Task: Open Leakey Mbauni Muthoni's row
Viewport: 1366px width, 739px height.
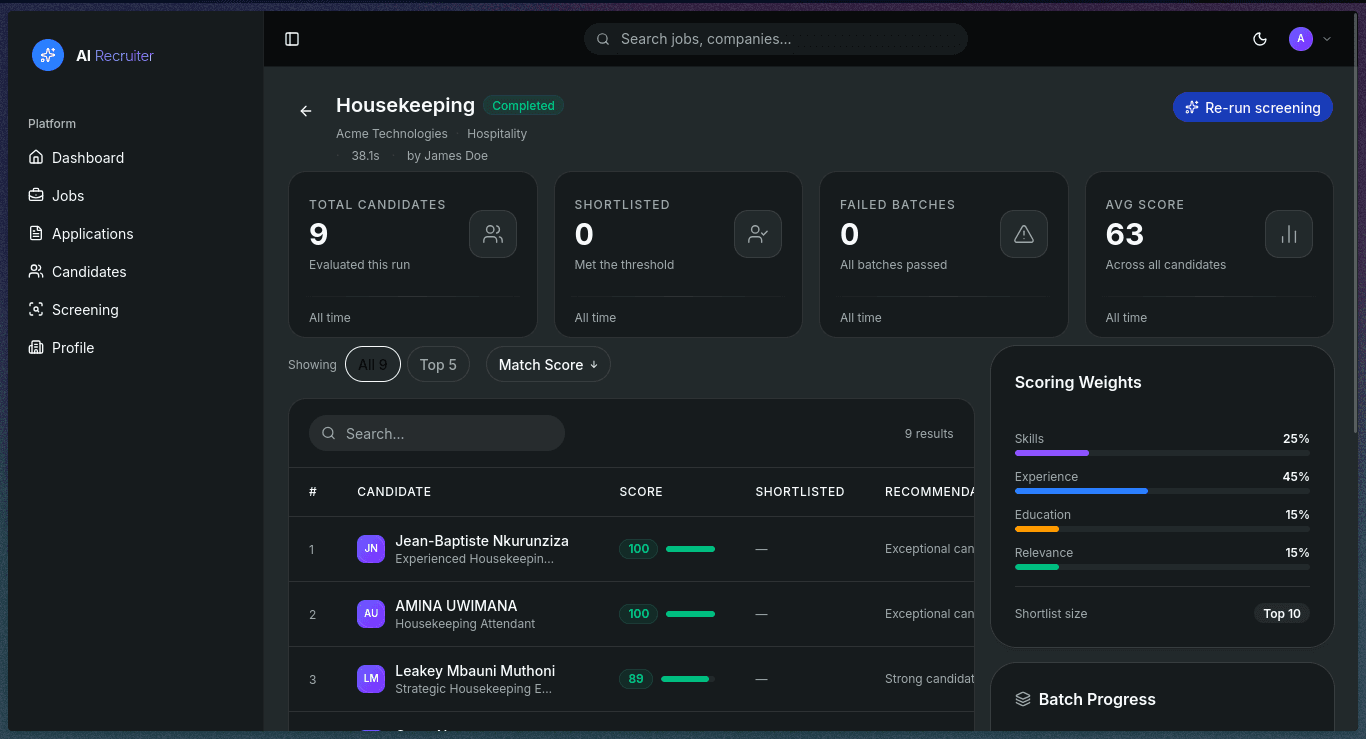Action: (x=632, y=679)
